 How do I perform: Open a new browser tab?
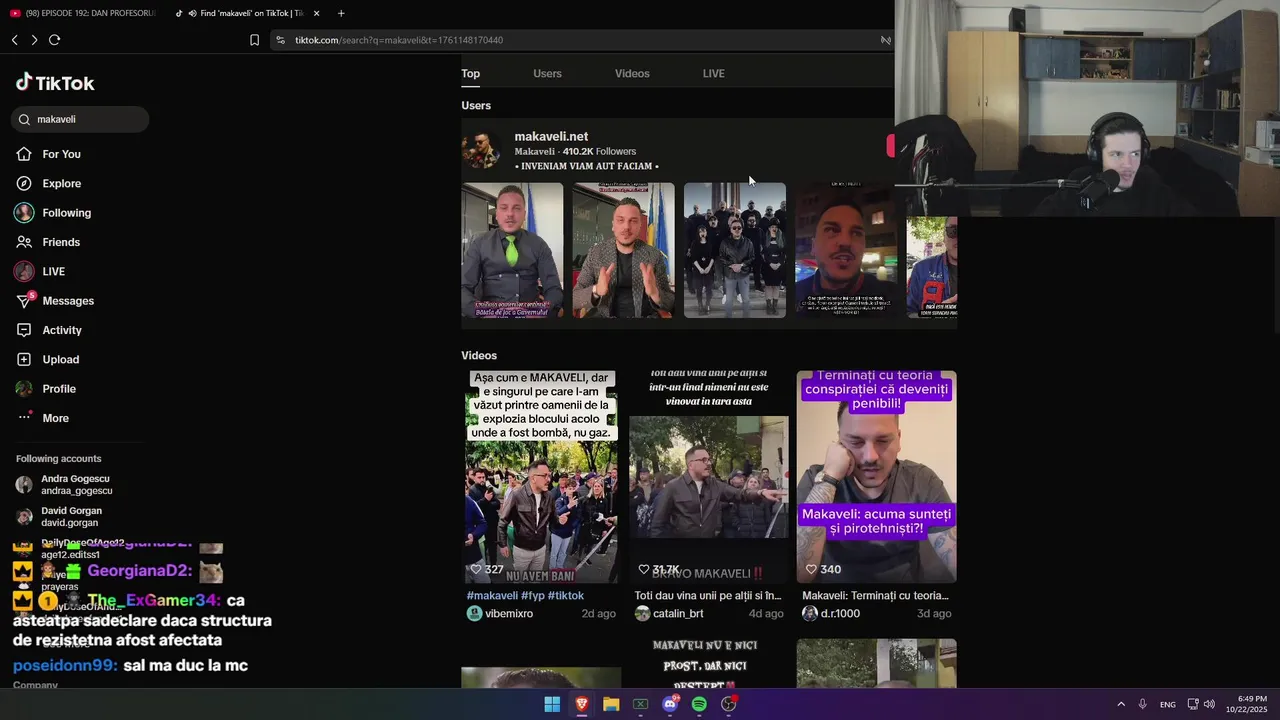pos(341,13)
